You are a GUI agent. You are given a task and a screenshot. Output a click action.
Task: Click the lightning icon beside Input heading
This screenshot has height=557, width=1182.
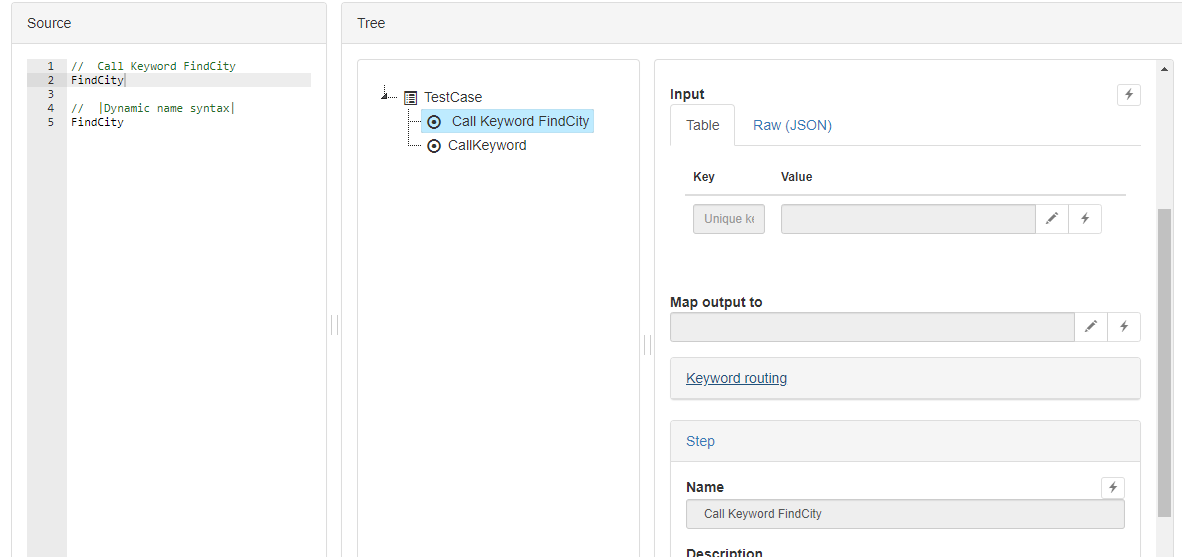coord(1128,95)
